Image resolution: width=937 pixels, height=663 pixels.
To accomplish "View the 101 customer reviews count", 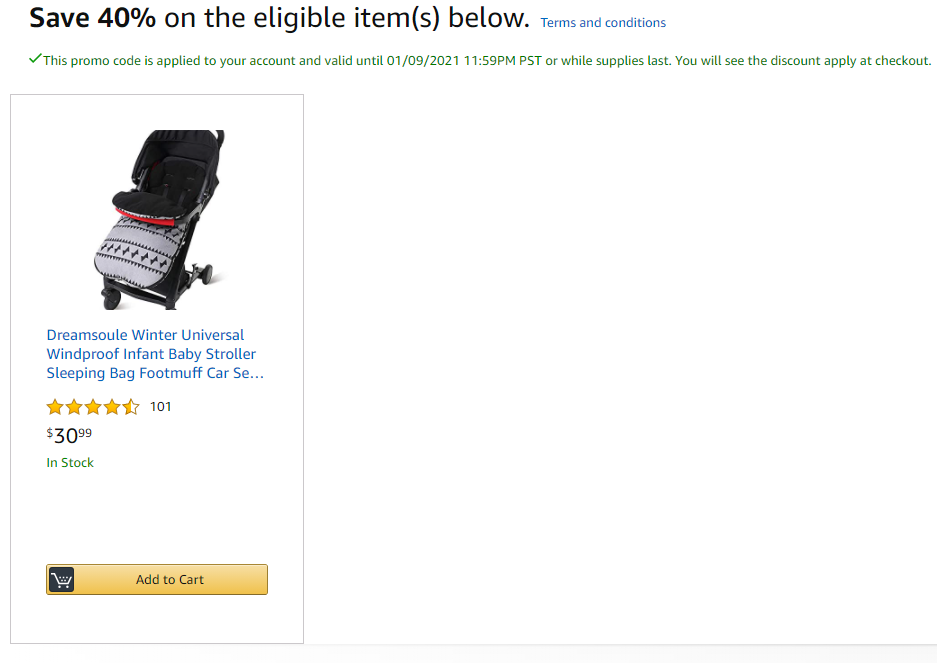I will (x=160, y=407).
